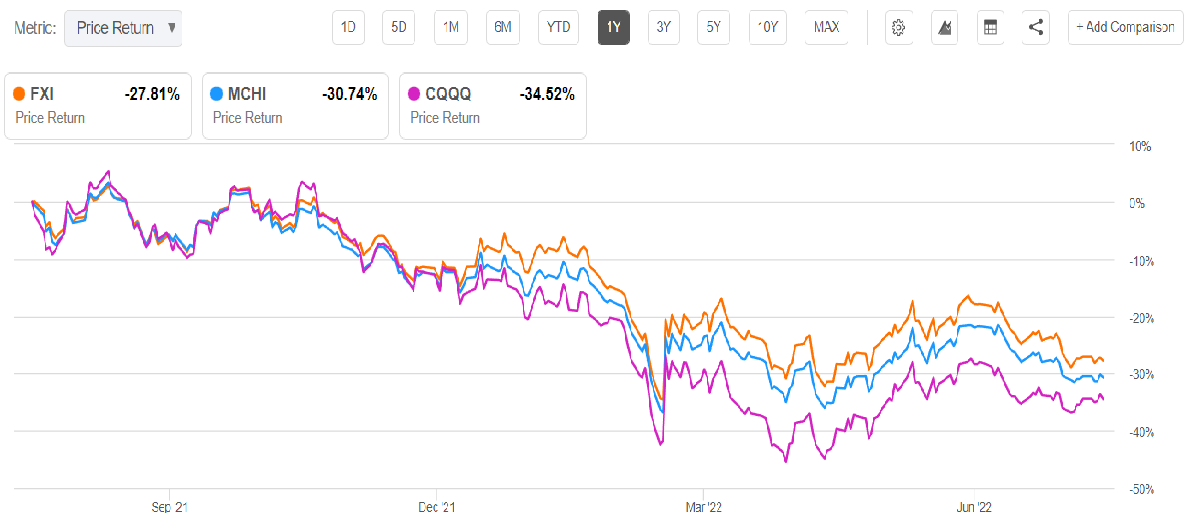Click the magenta CQQQ legend dot
The width and height of the screenshot is (1187, 519).
pos(413,95)
